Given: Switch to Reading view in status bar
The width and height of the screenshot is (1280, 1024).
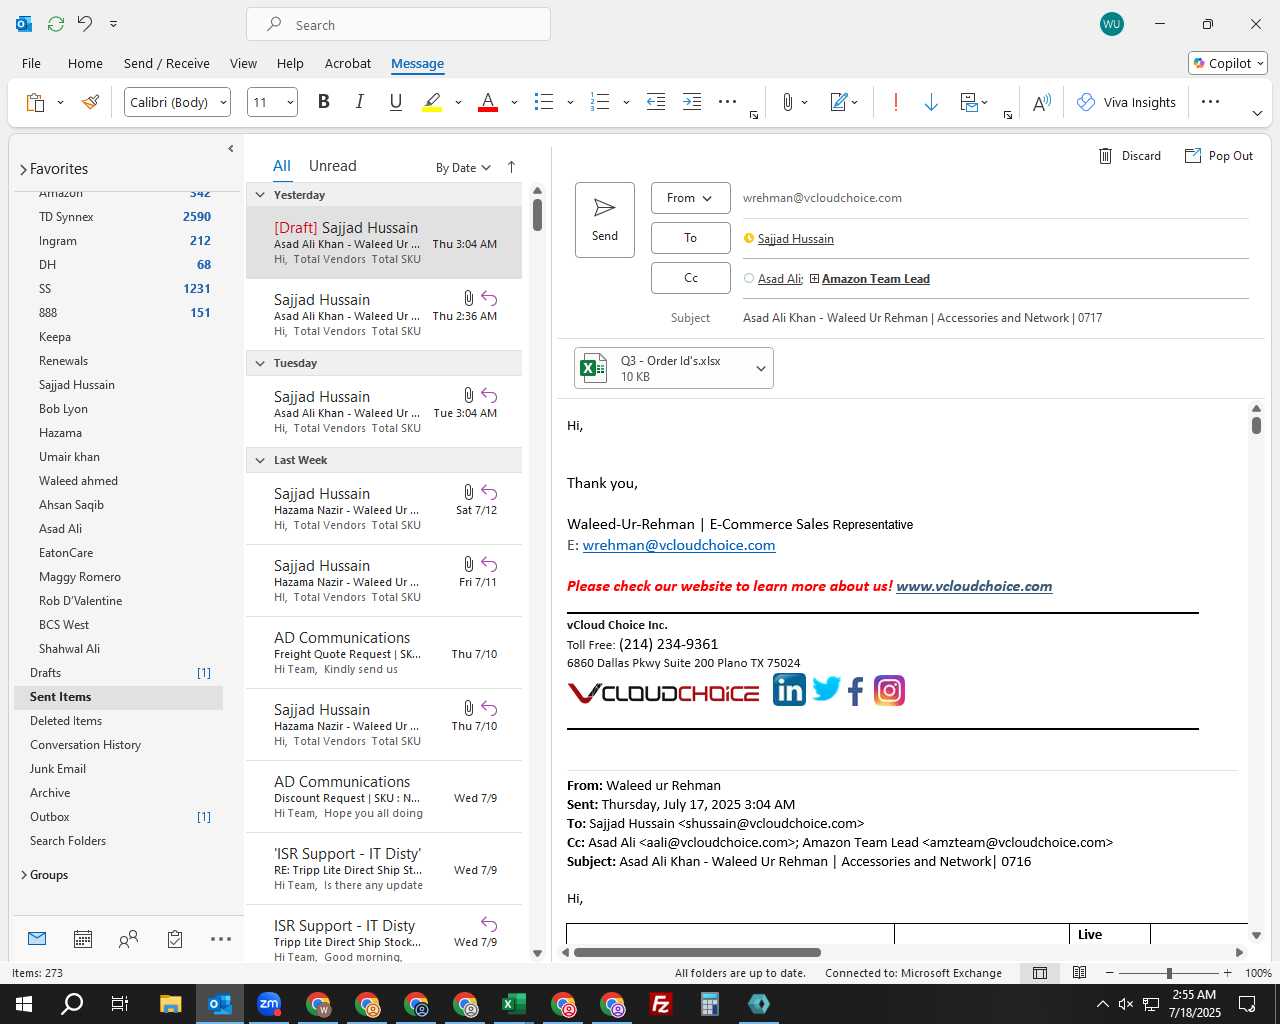Looking at the screenshot, I should pyautogui.click(x=1080, y=973).
